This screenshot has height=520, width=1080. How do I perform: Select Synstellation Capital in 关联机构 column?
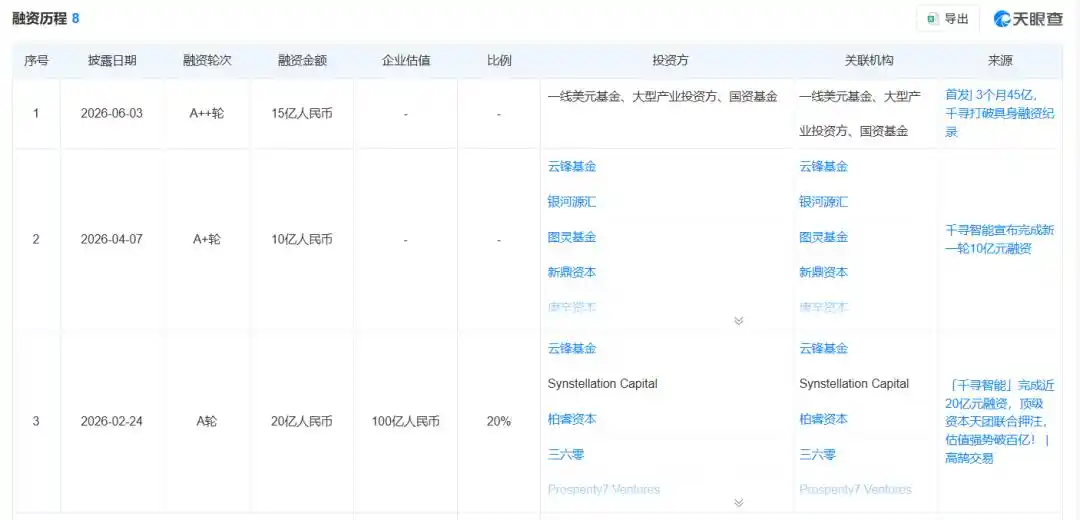pyautogui.click(x=854, y=384)
